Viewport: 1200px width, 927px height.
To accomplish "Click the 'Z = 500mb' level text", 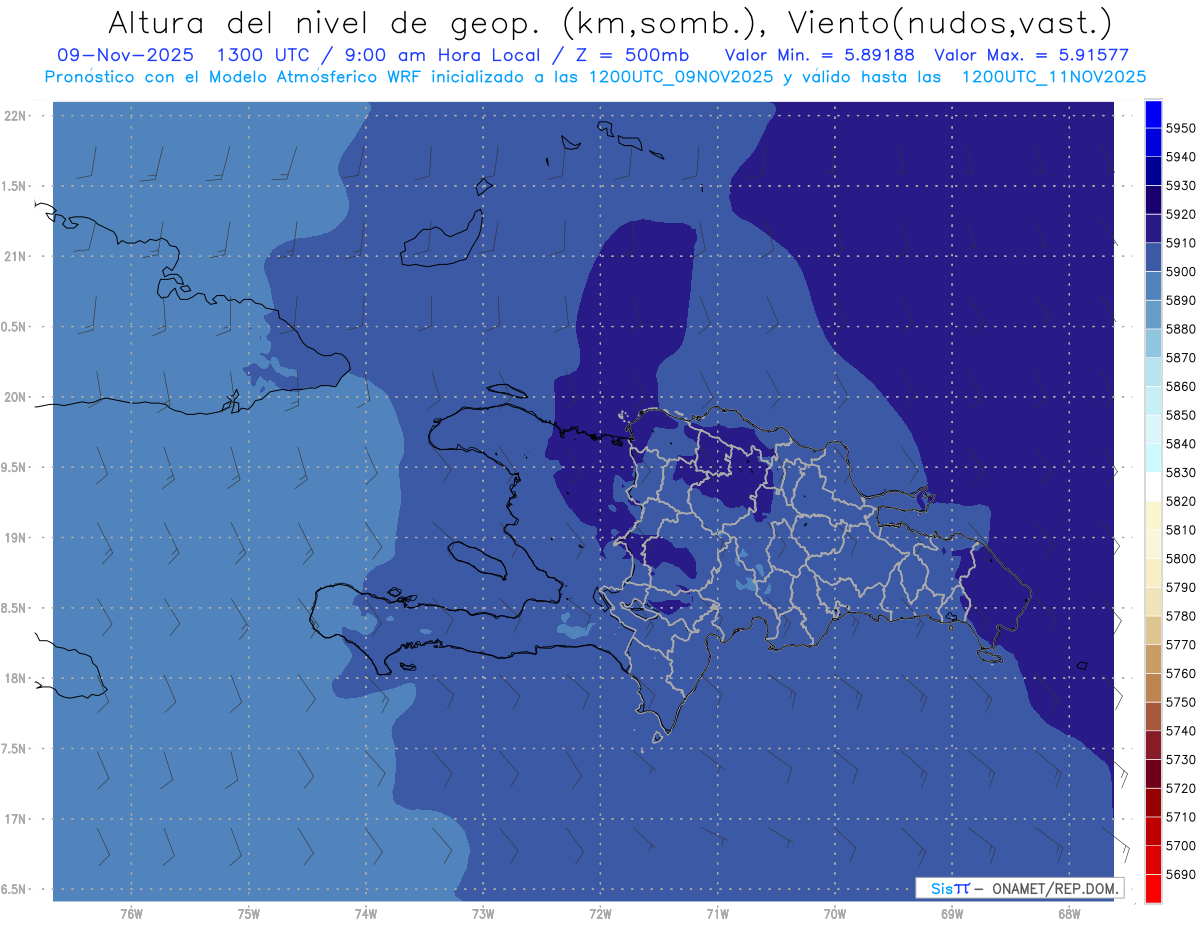I will pyautogui.click(x=632, y=55).
